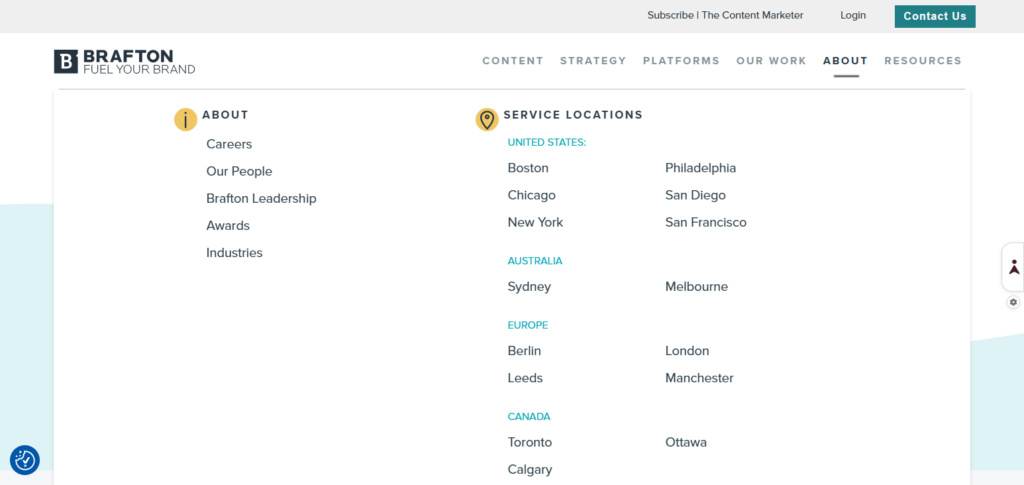The height and width of the screenshot is (485, 1024).
Task: Click the Service Locations heading
Action: [x=573, y=115]
